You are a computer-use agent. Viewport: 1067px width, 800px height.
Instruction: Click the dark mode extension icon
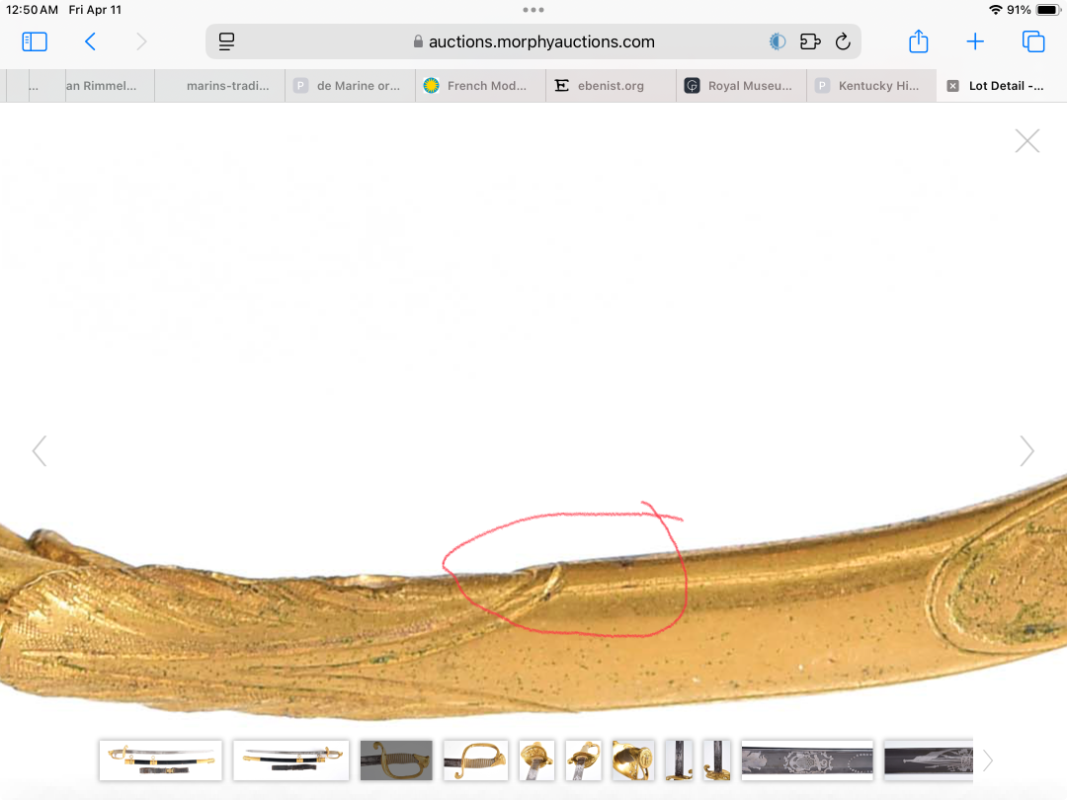point(777,41)
